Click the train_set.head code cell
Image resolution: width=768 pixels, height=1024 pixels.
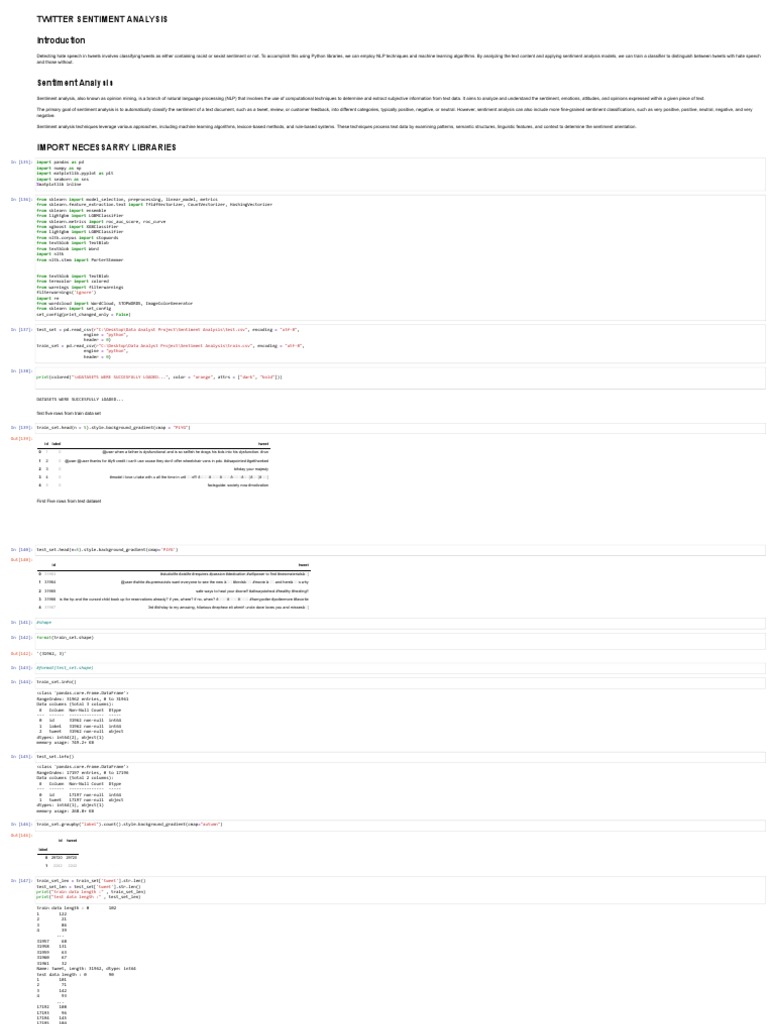pos(400,428)
